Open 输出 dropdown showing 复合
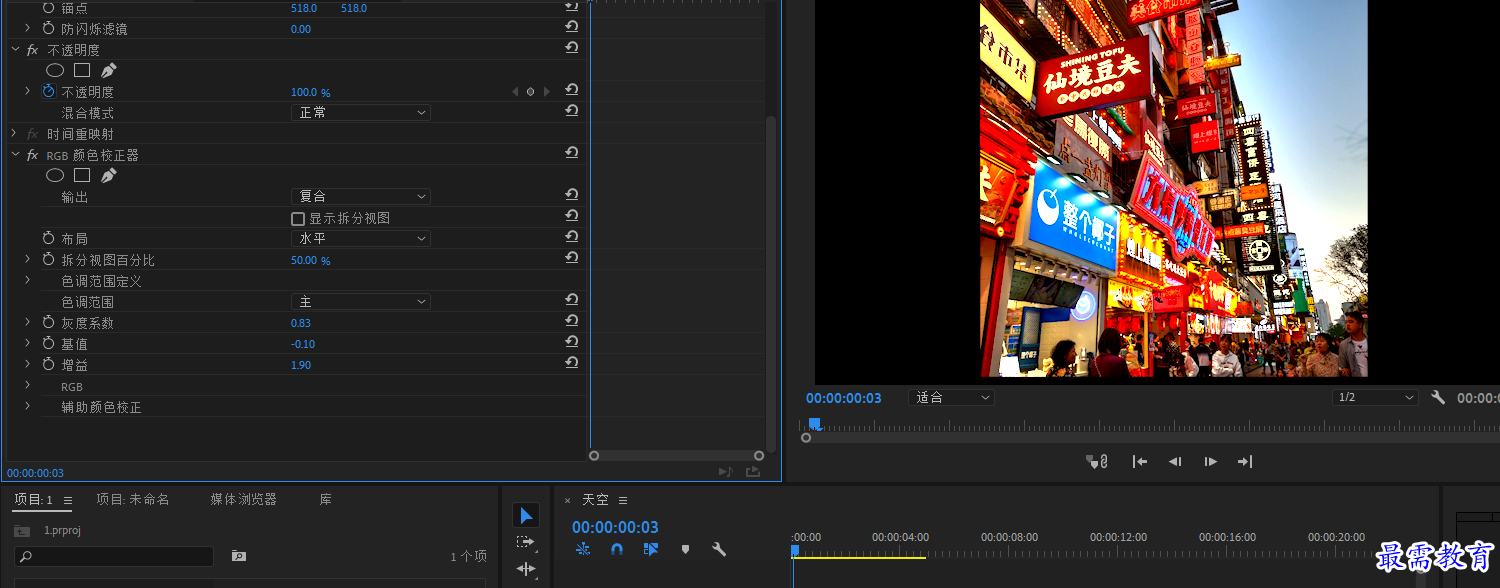This screenshot has height=588, width=1500. point(361,196)
